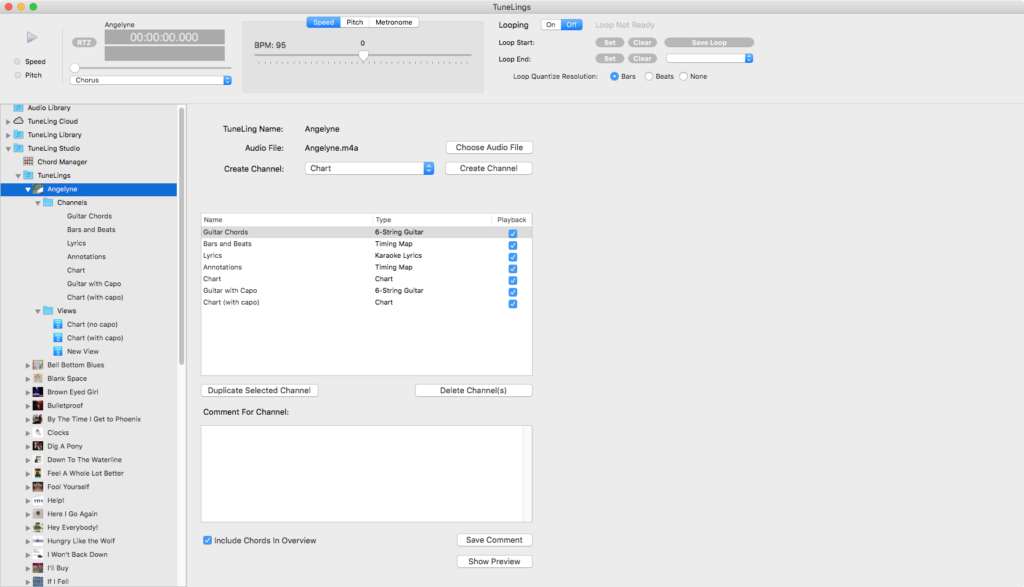The image size is (1024, 587).
Task: Click the Help! album thumbnail
Action: (x=38, y=500)
